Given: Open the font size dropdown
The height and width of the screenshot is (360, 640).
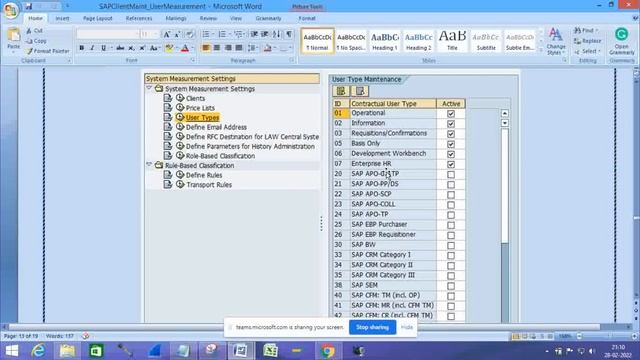Looking at the screenshot, I should click(156, 34).
